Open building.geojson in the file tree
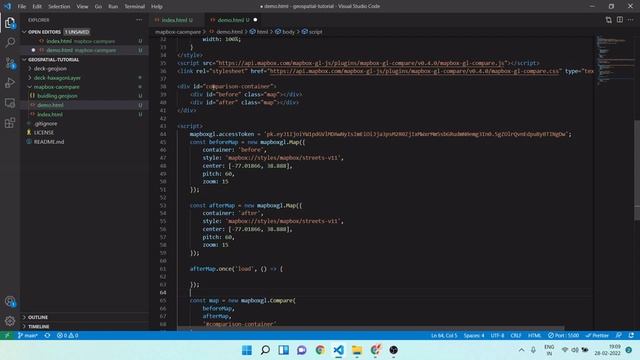 pos(57,96)
